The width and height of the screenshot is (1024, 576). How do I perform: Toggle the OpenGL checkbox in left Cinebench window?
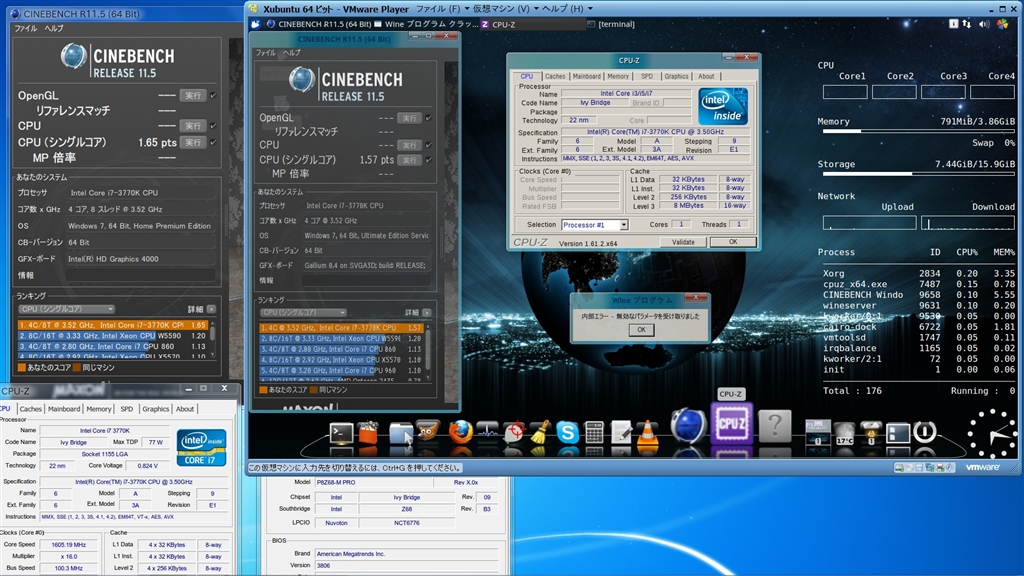213,95
